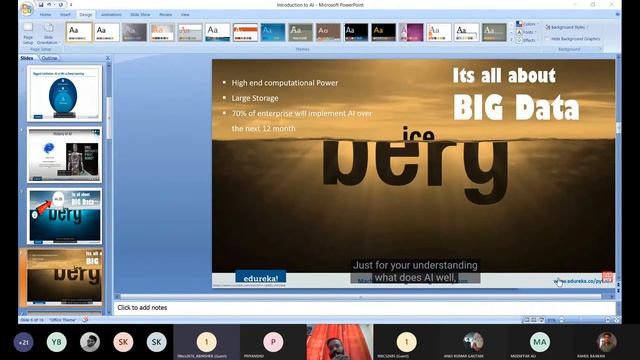Open the Office Button menu
Image resolution: width=640 pixels, height=360 pixels.
[27, 9]
